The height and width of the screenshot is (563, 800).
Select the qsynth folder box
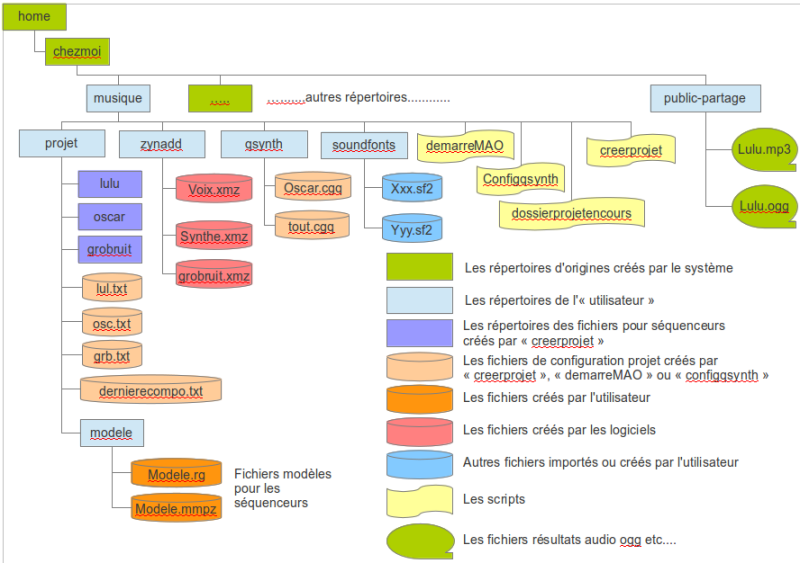pyautogui.click(x=264, y=144)
